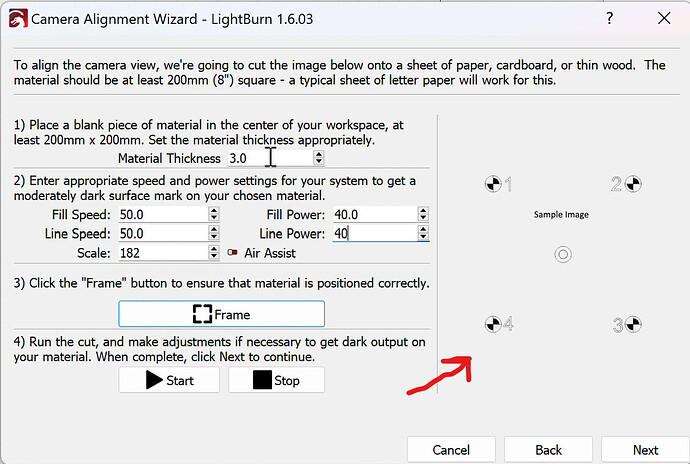Increase Scale value with up arrow
This screenshot has width=690, height=464.
[214, 249]
